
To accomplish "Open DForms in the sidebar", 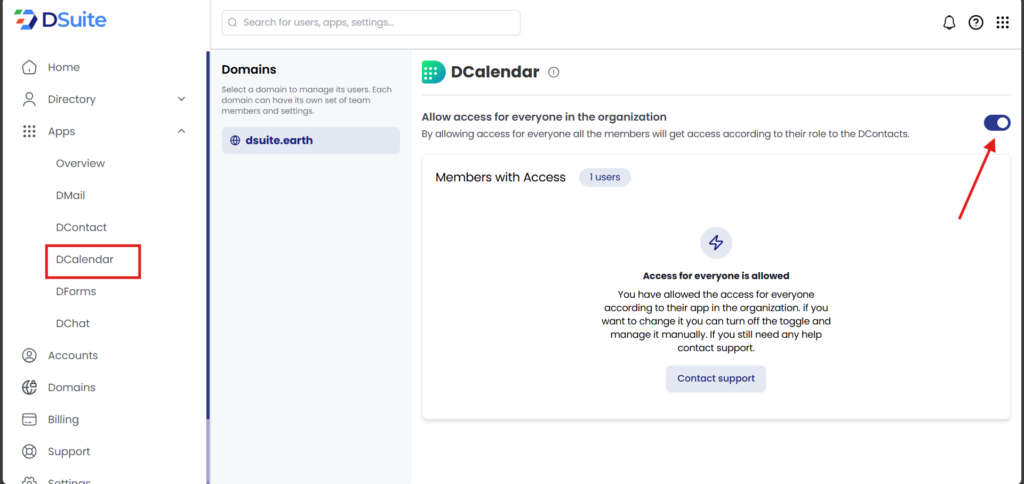I will pos(76,291).
